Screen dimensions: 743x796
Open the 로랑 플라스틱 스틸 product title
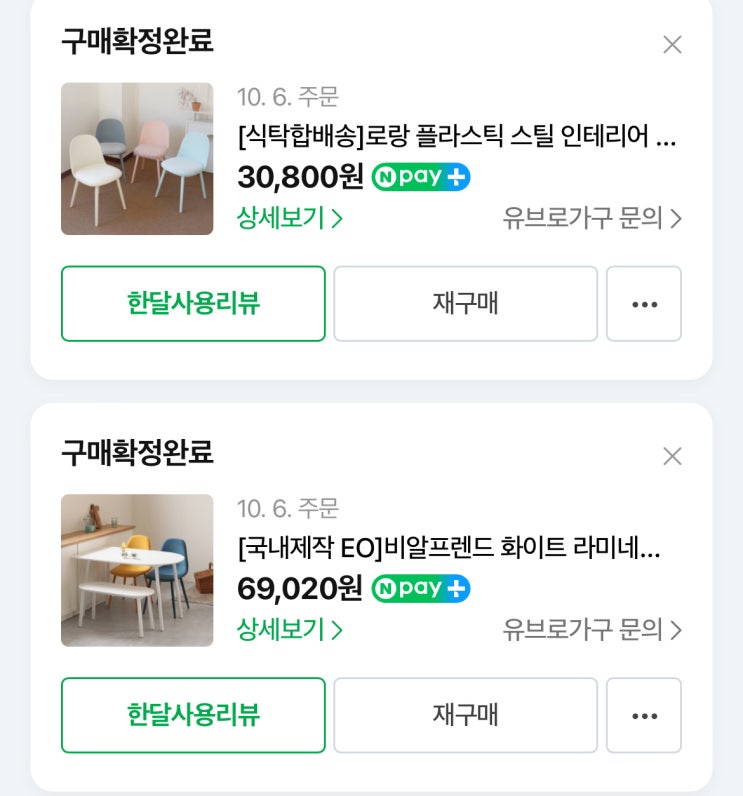tap(457, 135)
